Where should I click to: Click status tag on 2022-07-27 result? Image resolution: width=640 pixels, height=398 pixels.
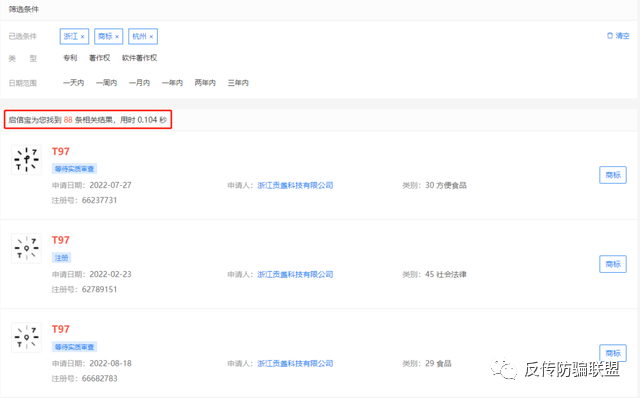coord(74,169)
